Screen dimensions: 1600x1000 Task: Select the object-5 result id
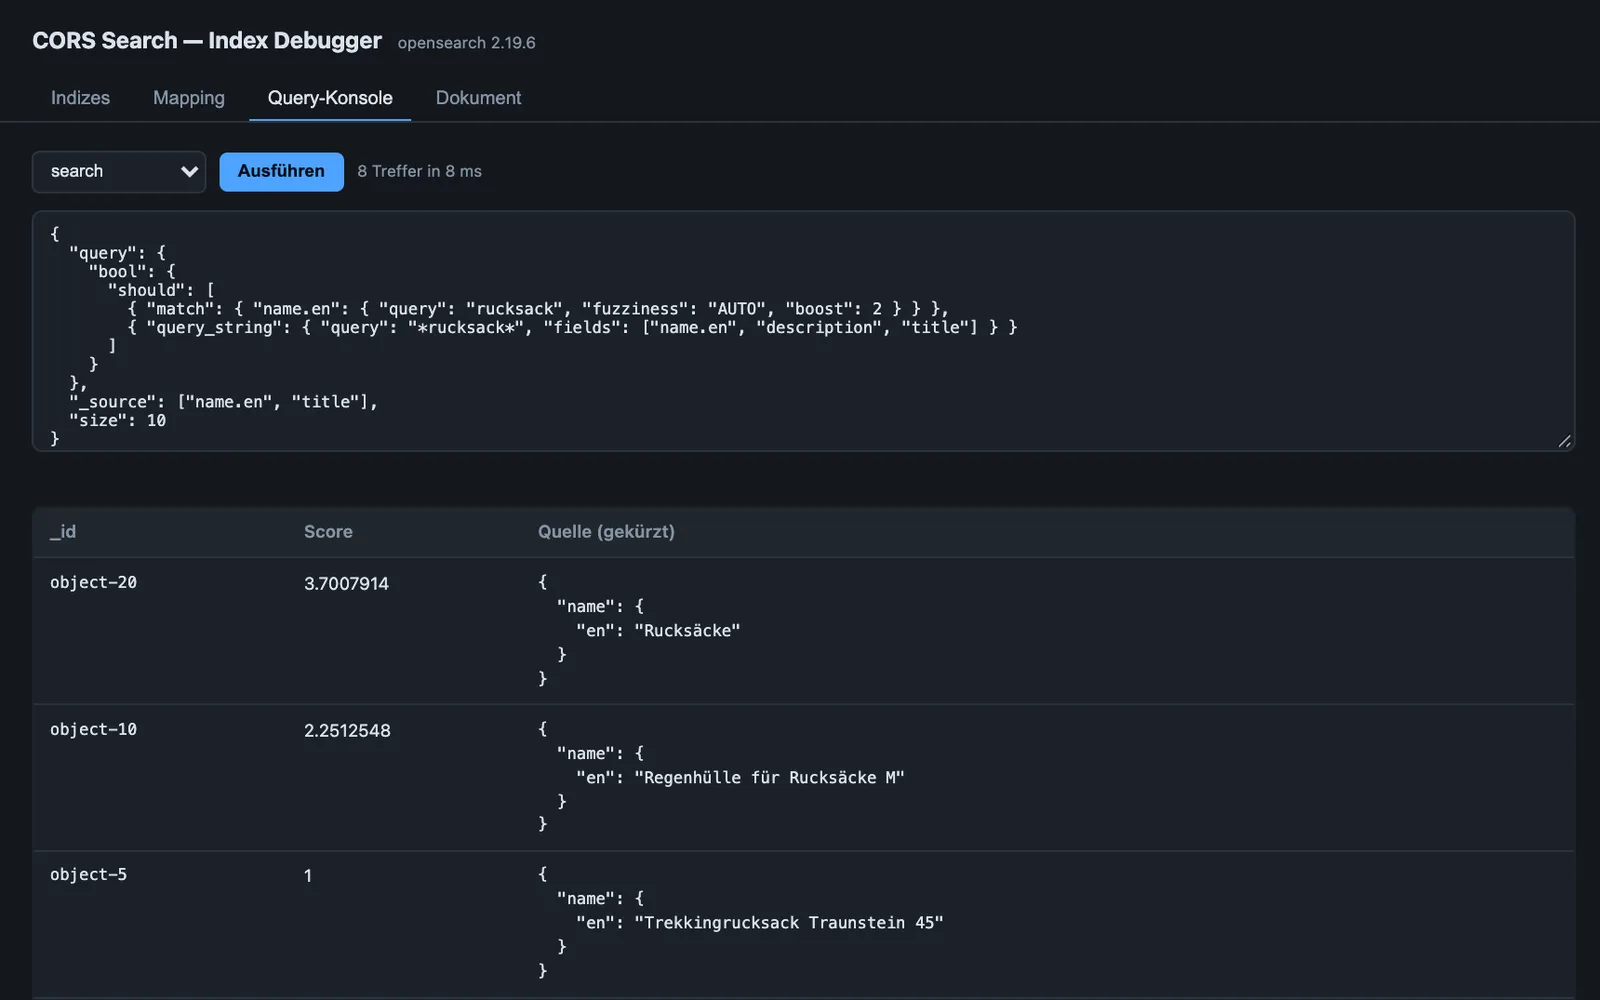coord(88,874)
